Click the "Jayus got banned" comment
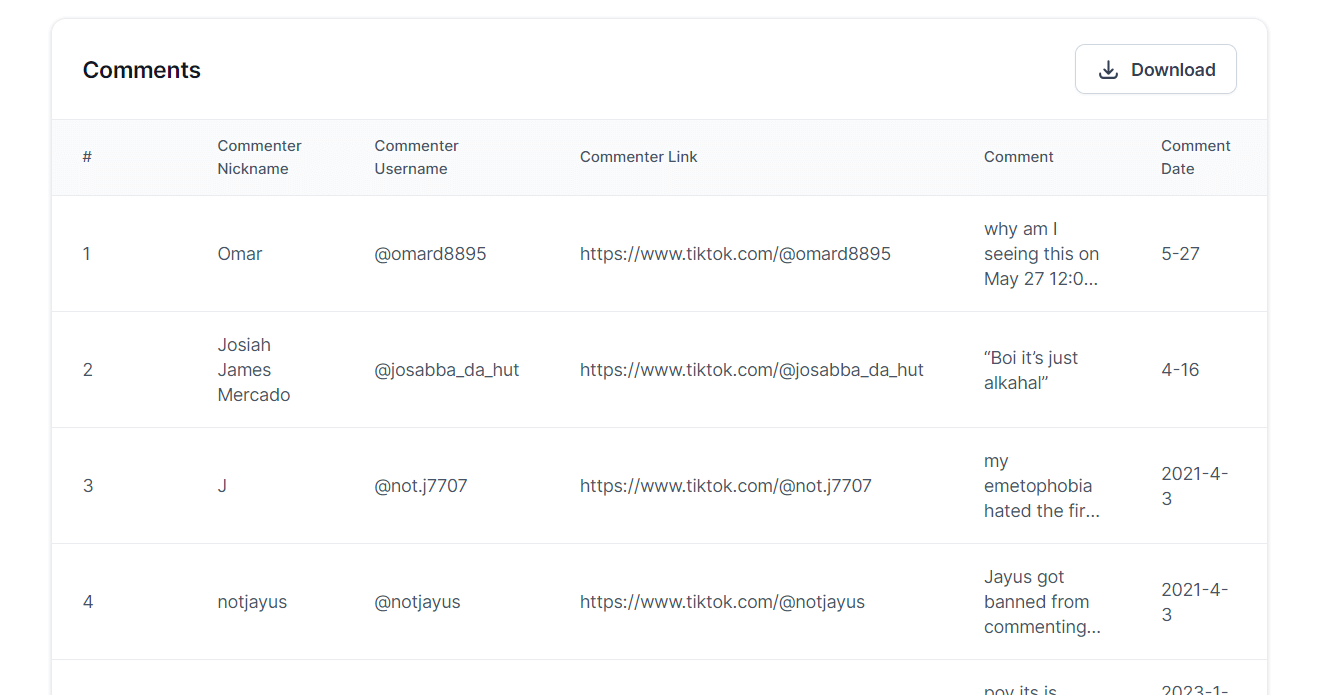Image resolution: width=1328 pixels, height=695 pixels. (1041, 602)
